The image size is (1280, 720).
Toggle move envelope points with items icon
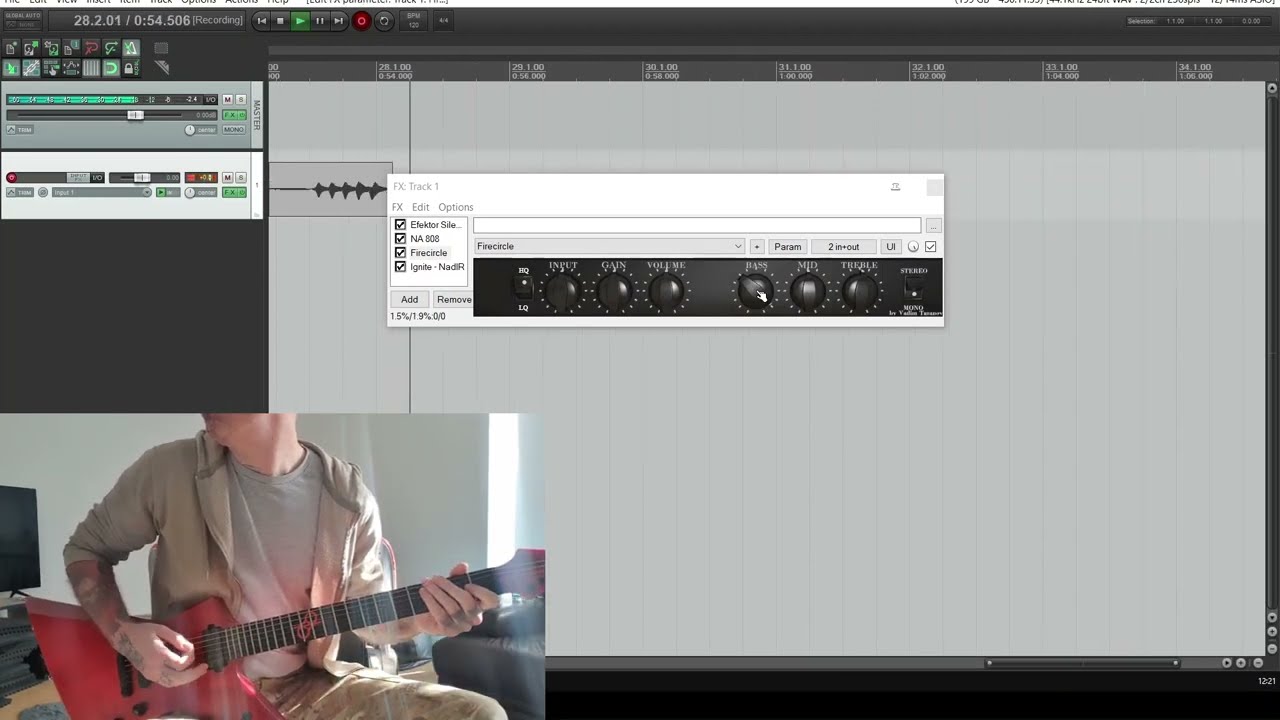tap(71, 68)
